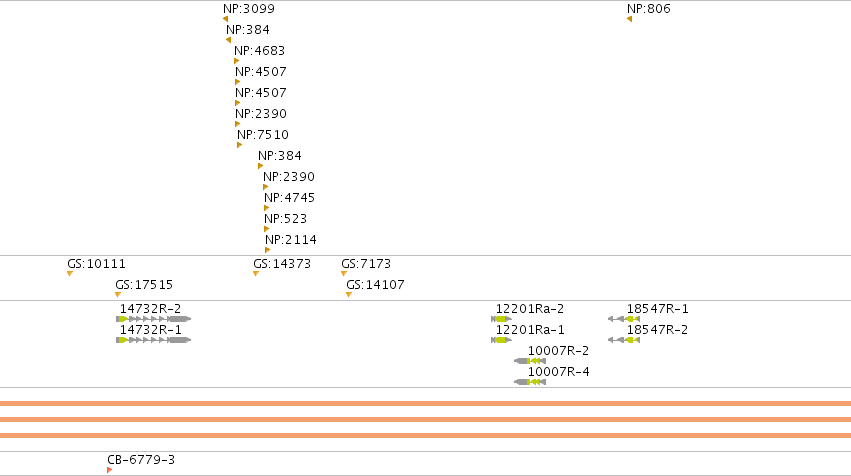Click the GS:10111 label
Screen dimensions: 851x476
click(97, 264)
